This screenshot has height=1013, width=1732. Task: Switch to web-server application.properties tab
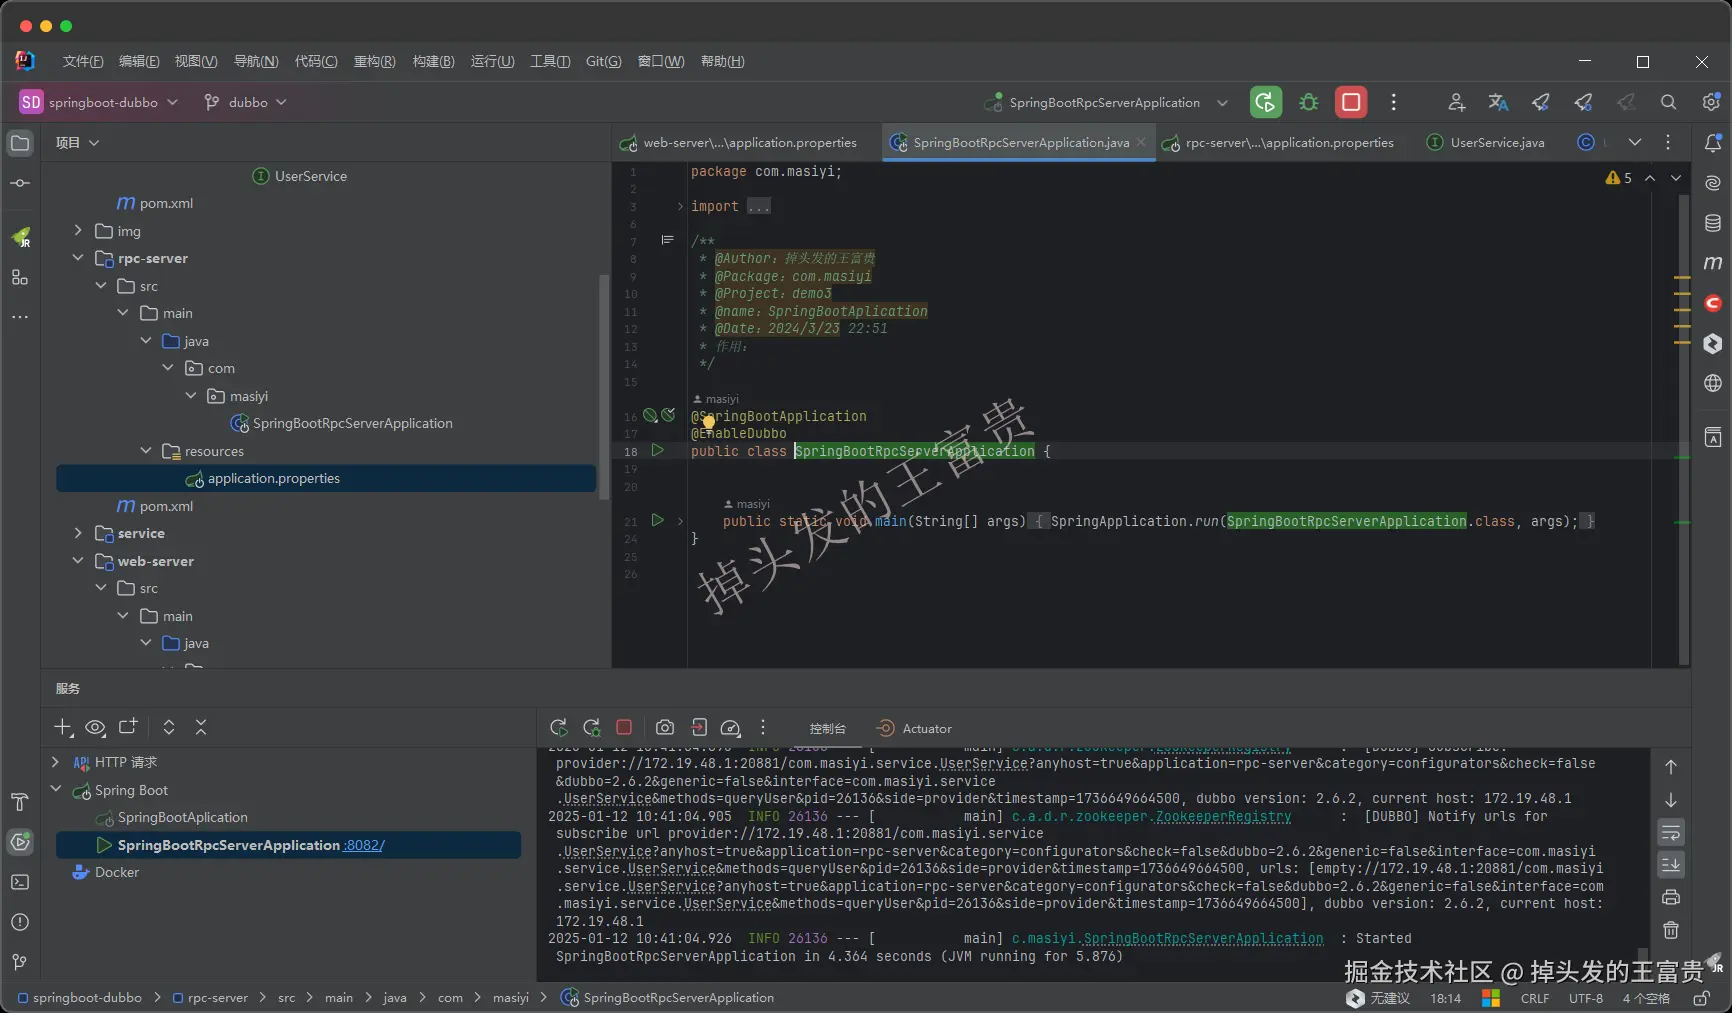coord(739,143)
